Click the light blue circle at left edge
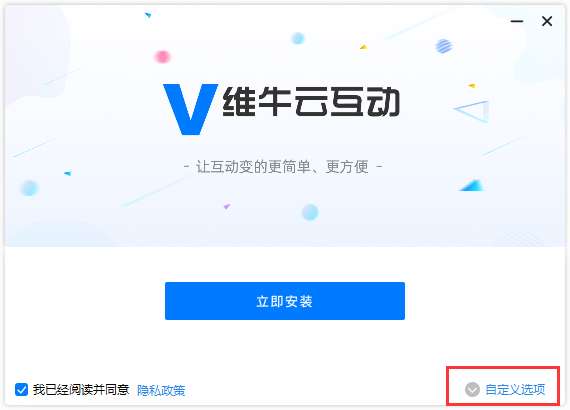 click(x=29, y=188)
